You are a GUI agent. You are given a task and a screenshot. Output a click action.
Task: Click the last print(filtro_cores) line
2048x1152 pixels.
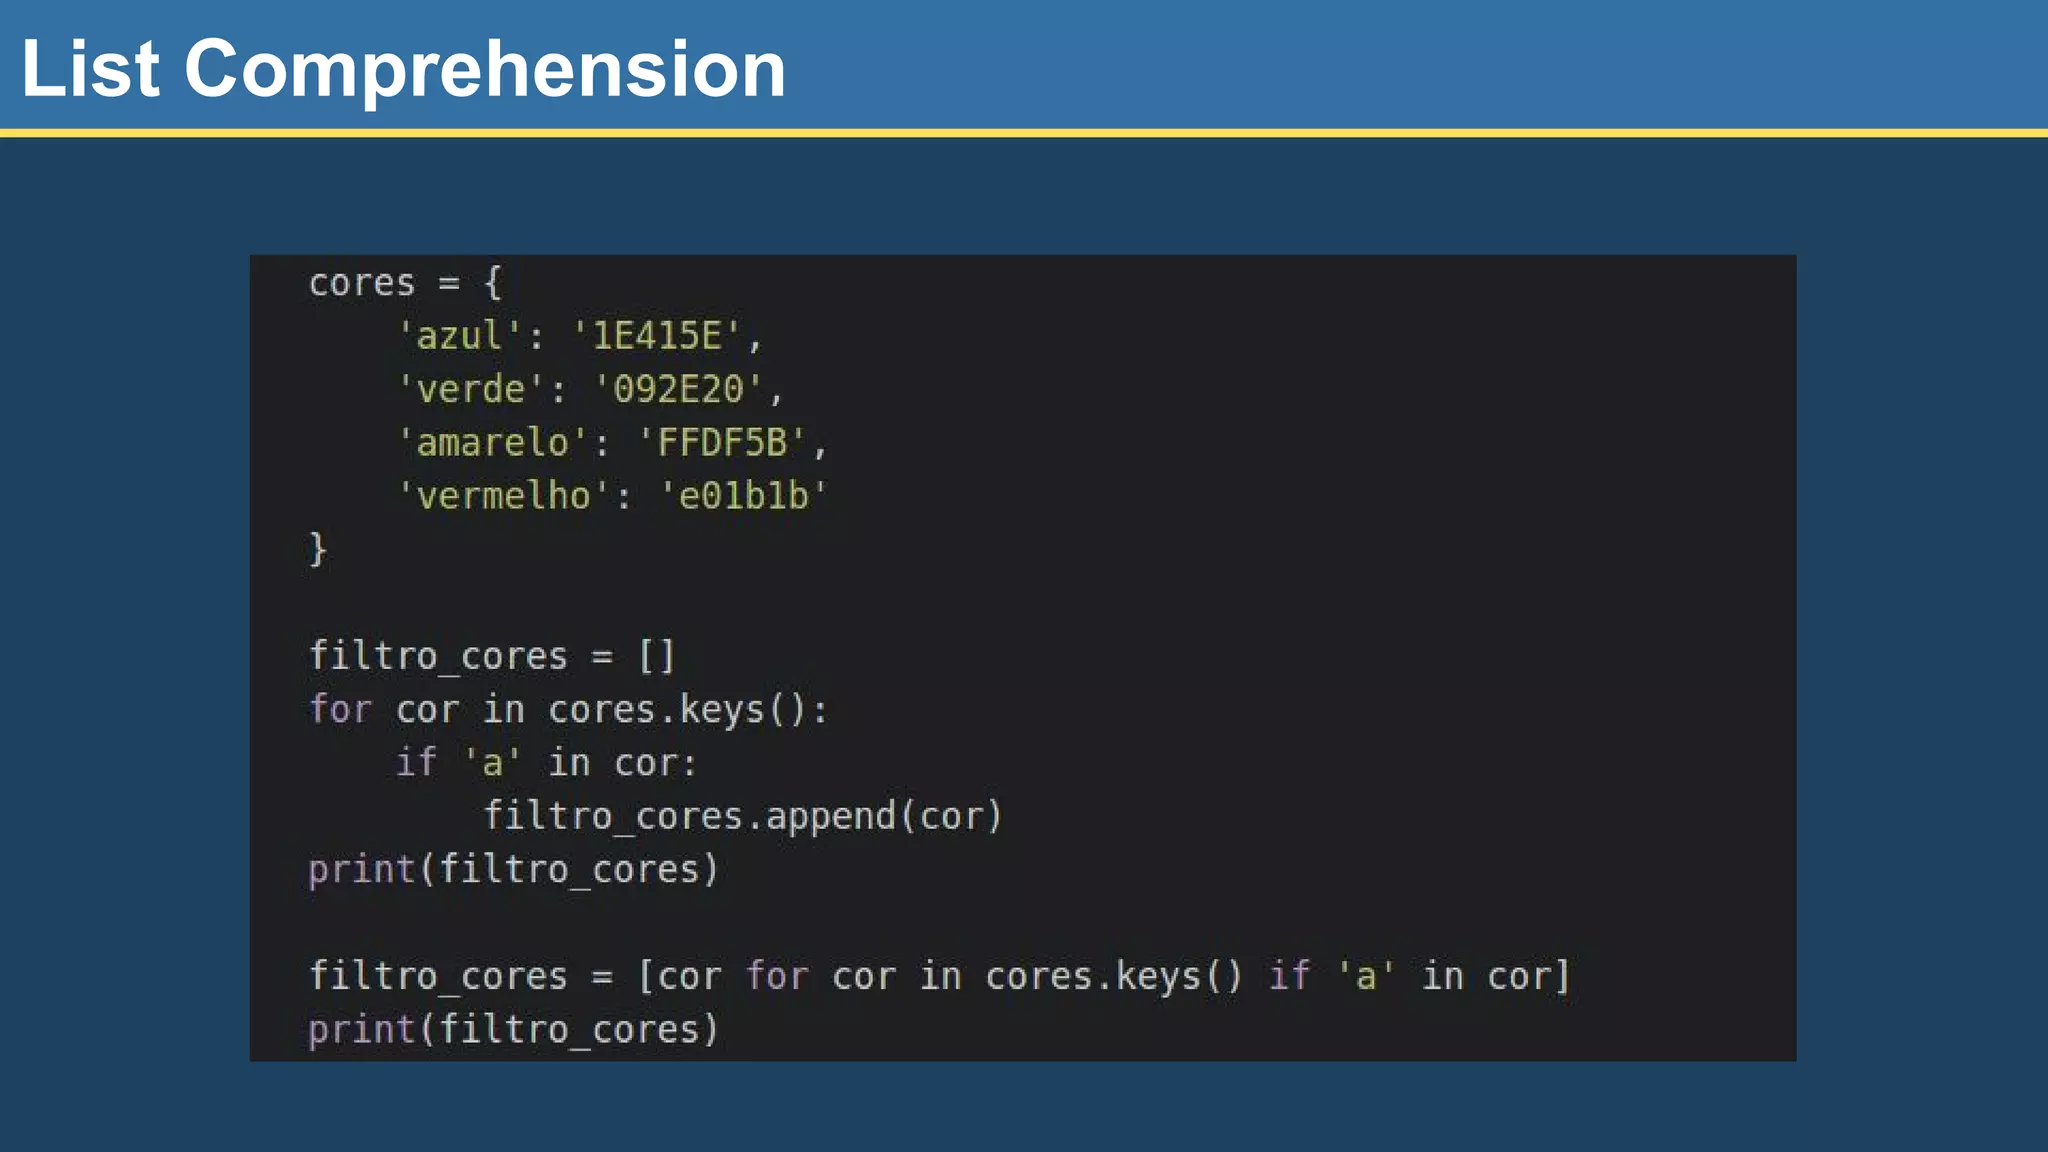[514, 1029]
